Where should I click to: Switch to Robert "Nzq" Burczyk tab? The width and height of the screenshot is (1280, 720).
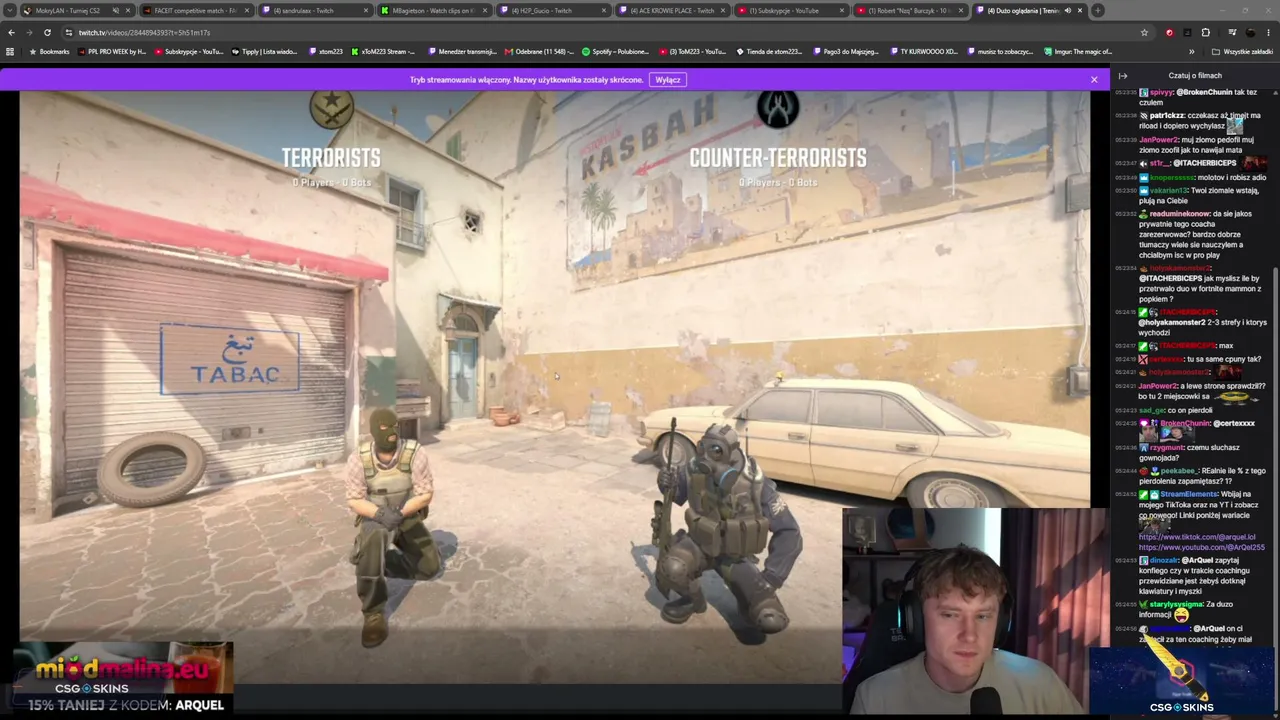tap(909, 10)
